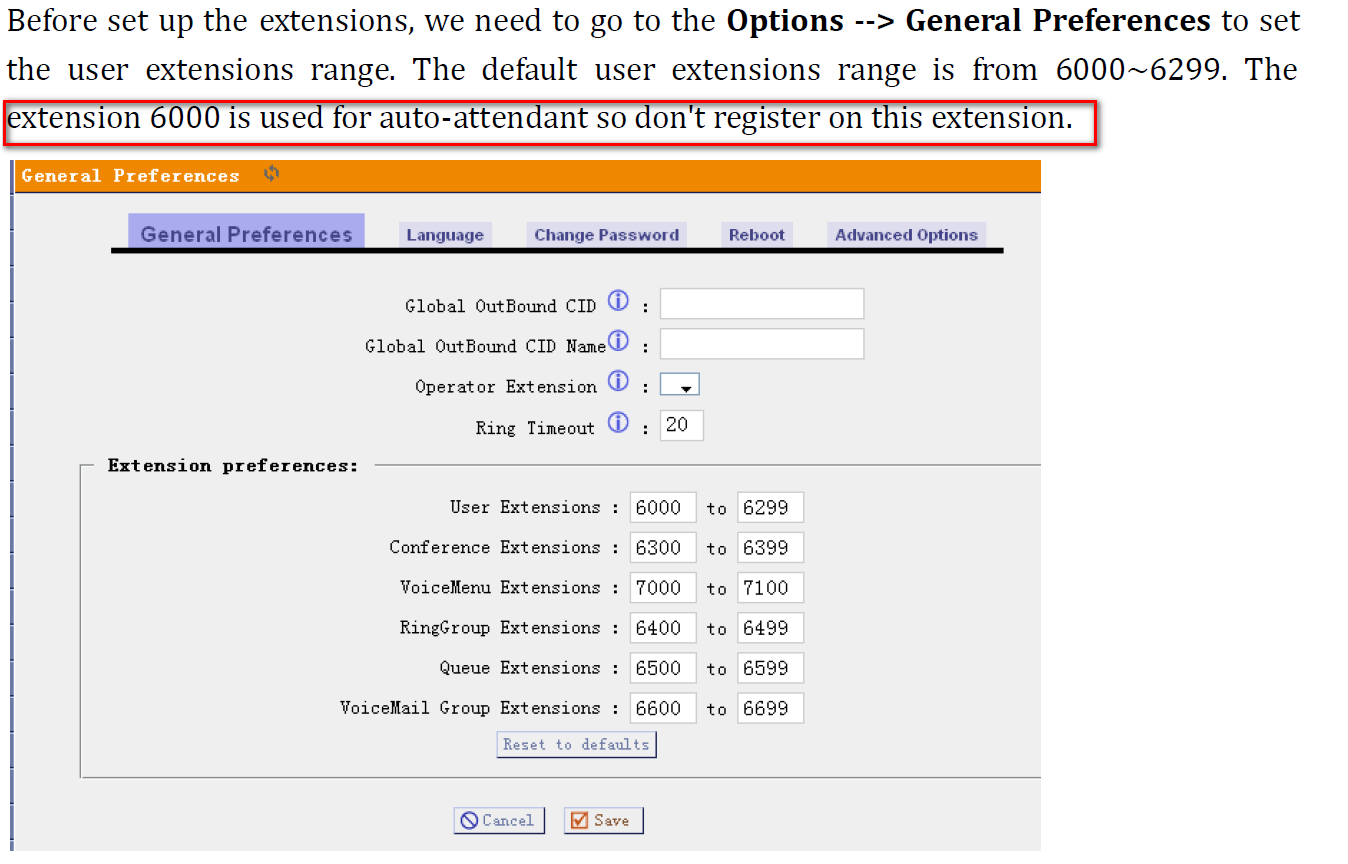Select the Reboot tab

coord(757,235)
